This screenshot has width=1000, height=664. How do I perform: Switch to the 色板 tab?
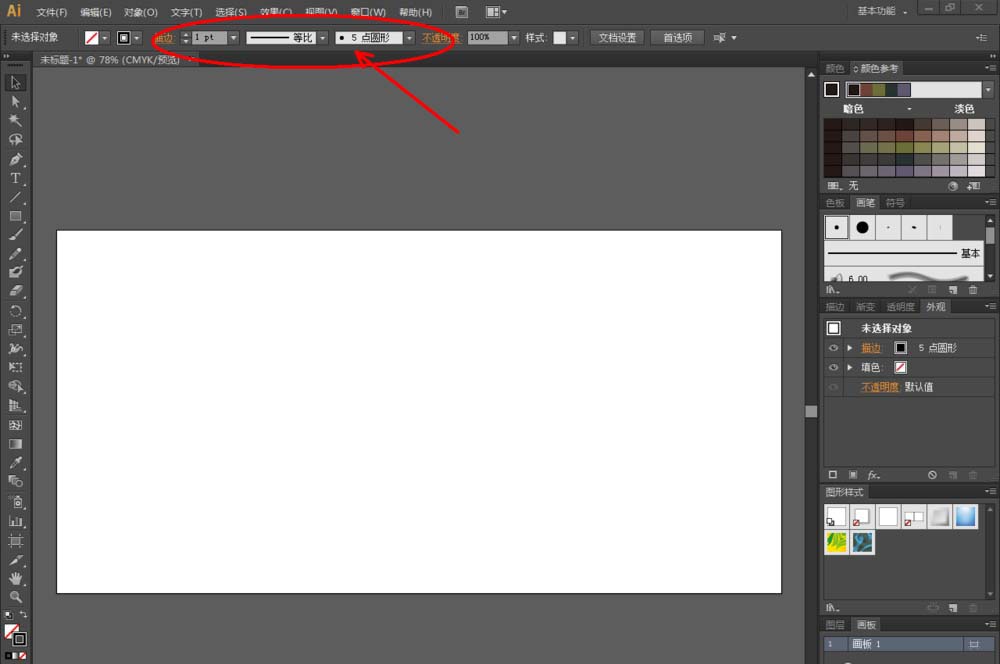[x=835, y=203]
